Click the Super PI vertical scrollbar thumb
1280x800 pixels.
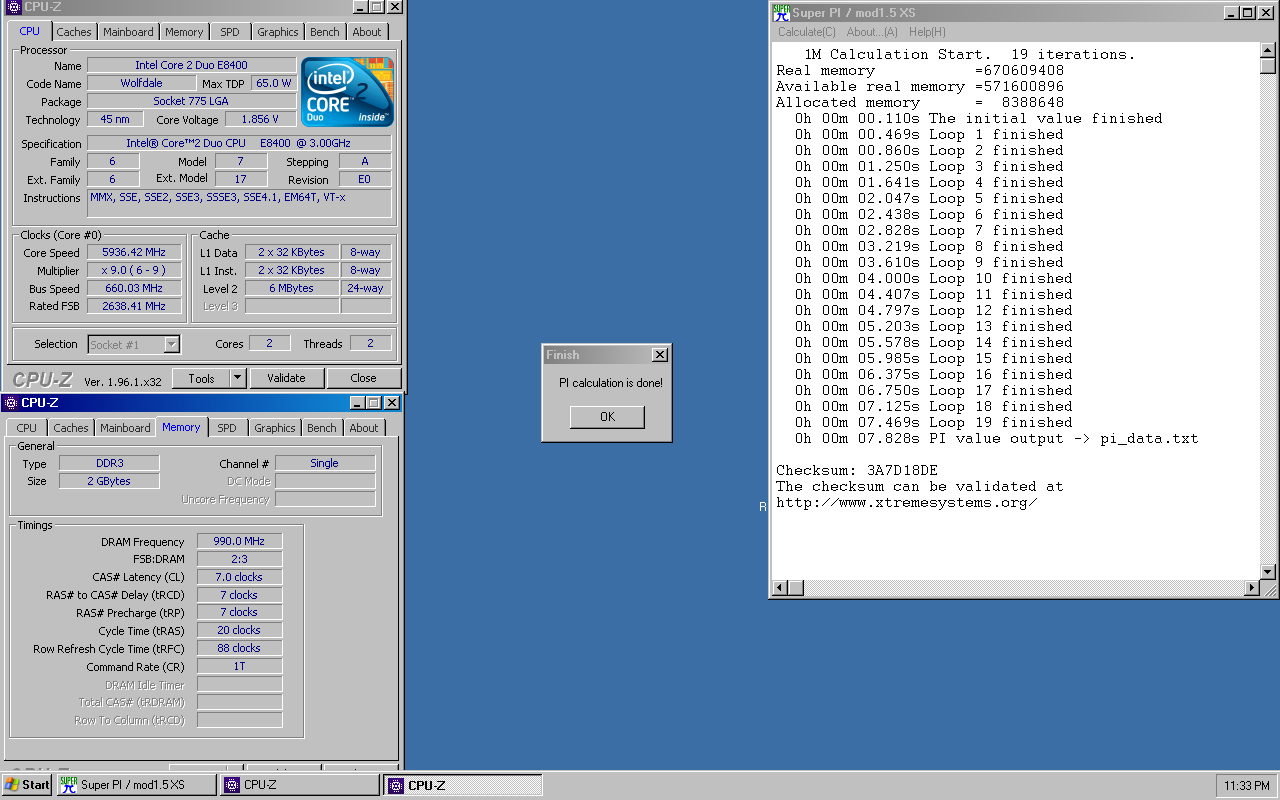click(1268, 66)
